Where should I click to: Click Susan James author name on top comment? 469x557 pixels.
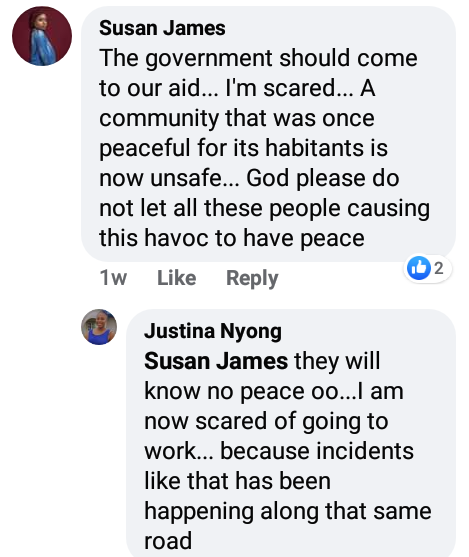[162, 28]
